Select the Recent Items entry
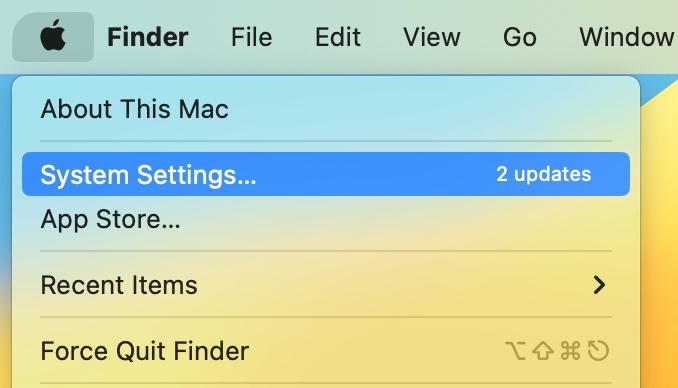 pyautogui.click(x=326, y=285)
